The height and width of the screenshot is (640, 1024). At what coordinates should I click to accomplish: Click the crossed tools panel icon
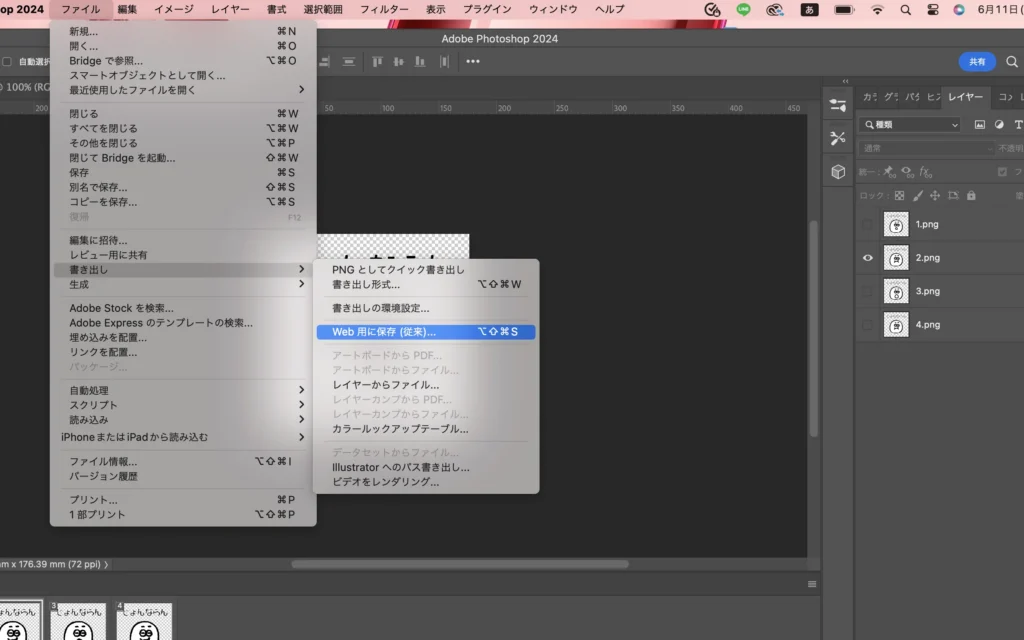click(x=838, y=138)
